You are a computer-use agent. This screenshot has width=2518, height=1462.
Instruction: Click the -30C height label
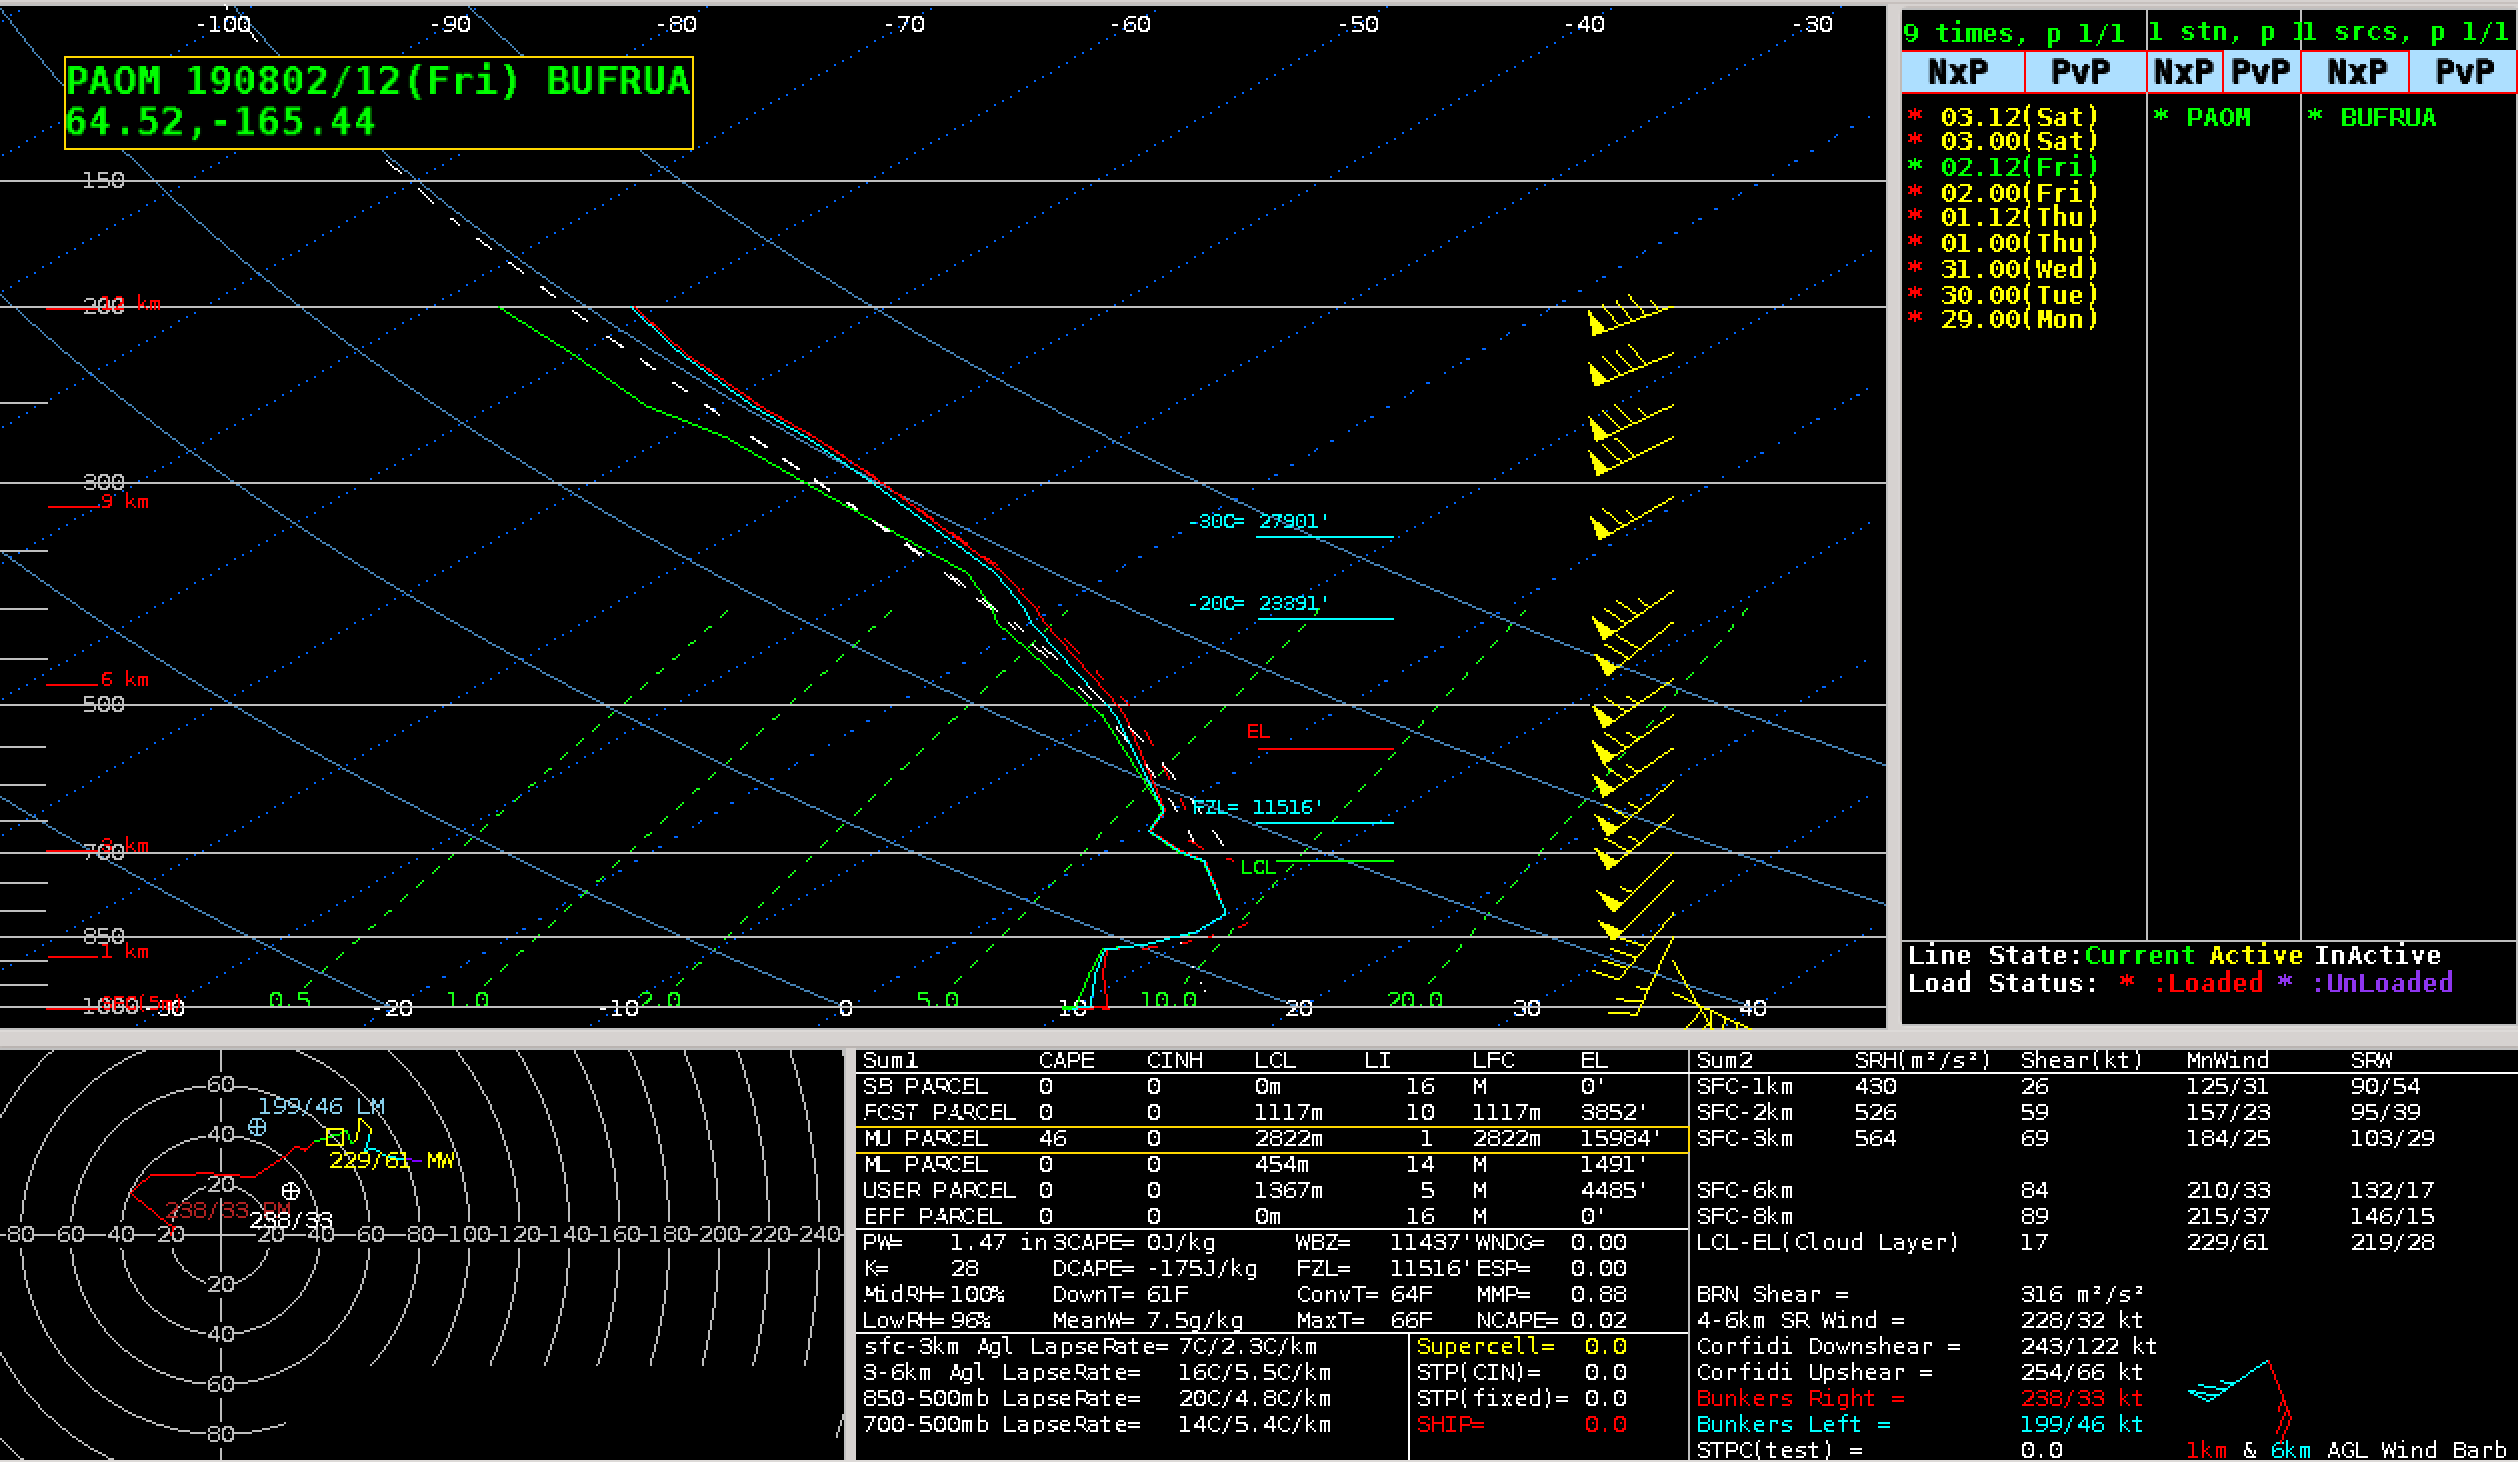[1258, 521]
